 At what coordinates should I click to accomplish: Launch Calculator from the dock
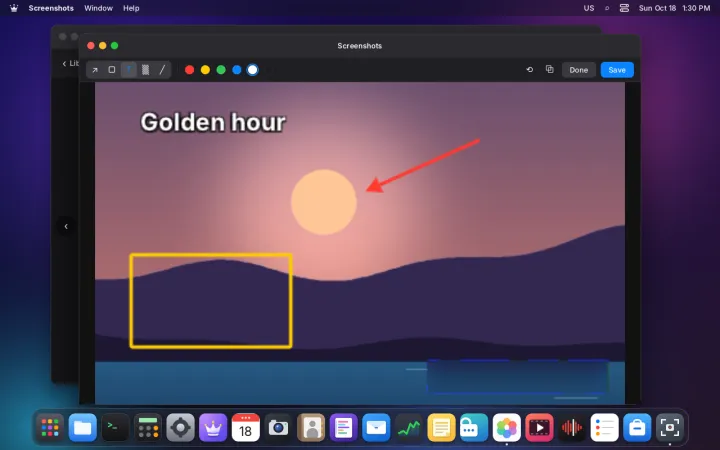pos(148,428)
